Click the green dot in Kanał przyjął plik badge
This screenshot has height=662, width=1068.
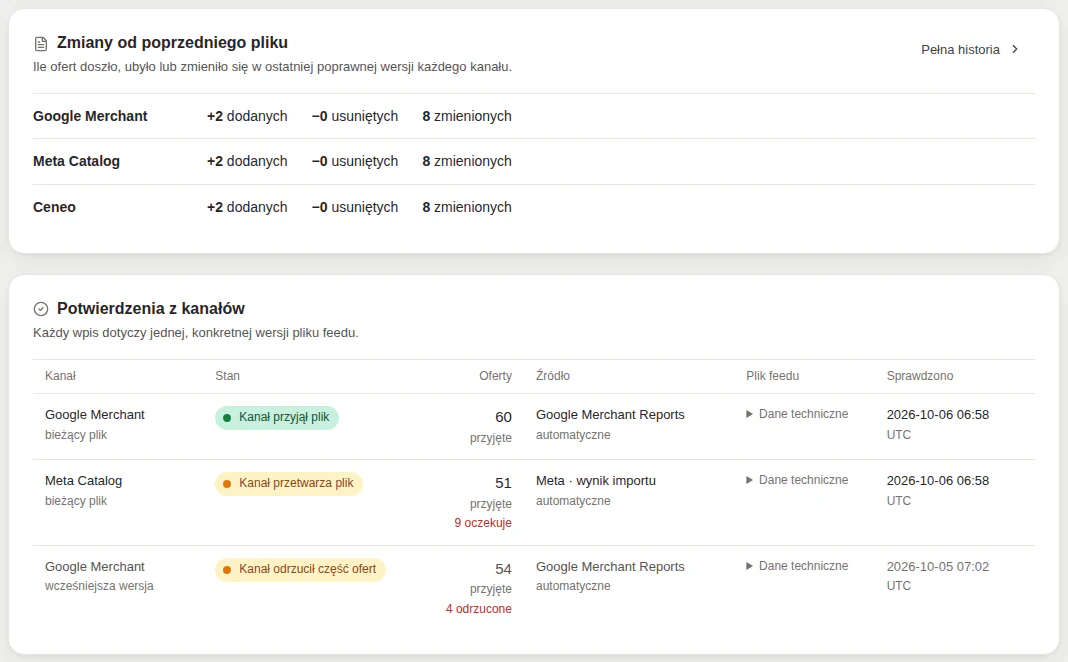[x=227, y=417]
